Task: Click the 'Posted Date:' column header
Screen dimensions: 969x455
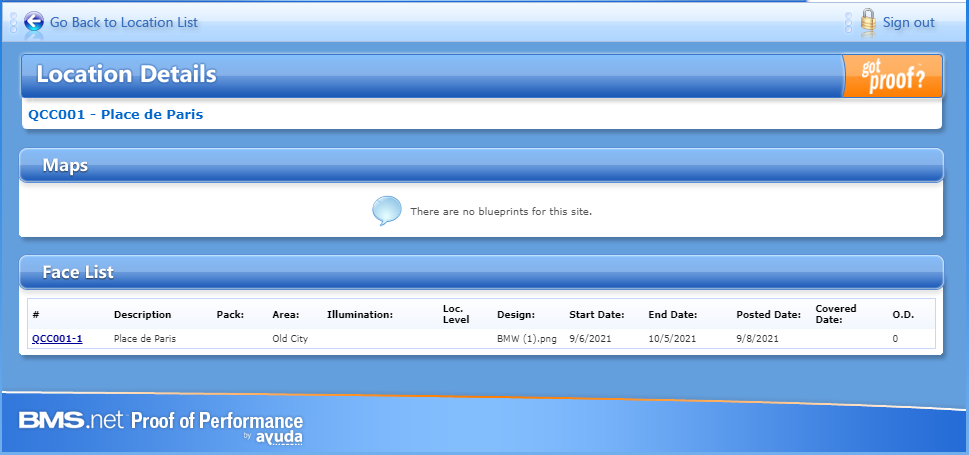Action: (766, 315)
